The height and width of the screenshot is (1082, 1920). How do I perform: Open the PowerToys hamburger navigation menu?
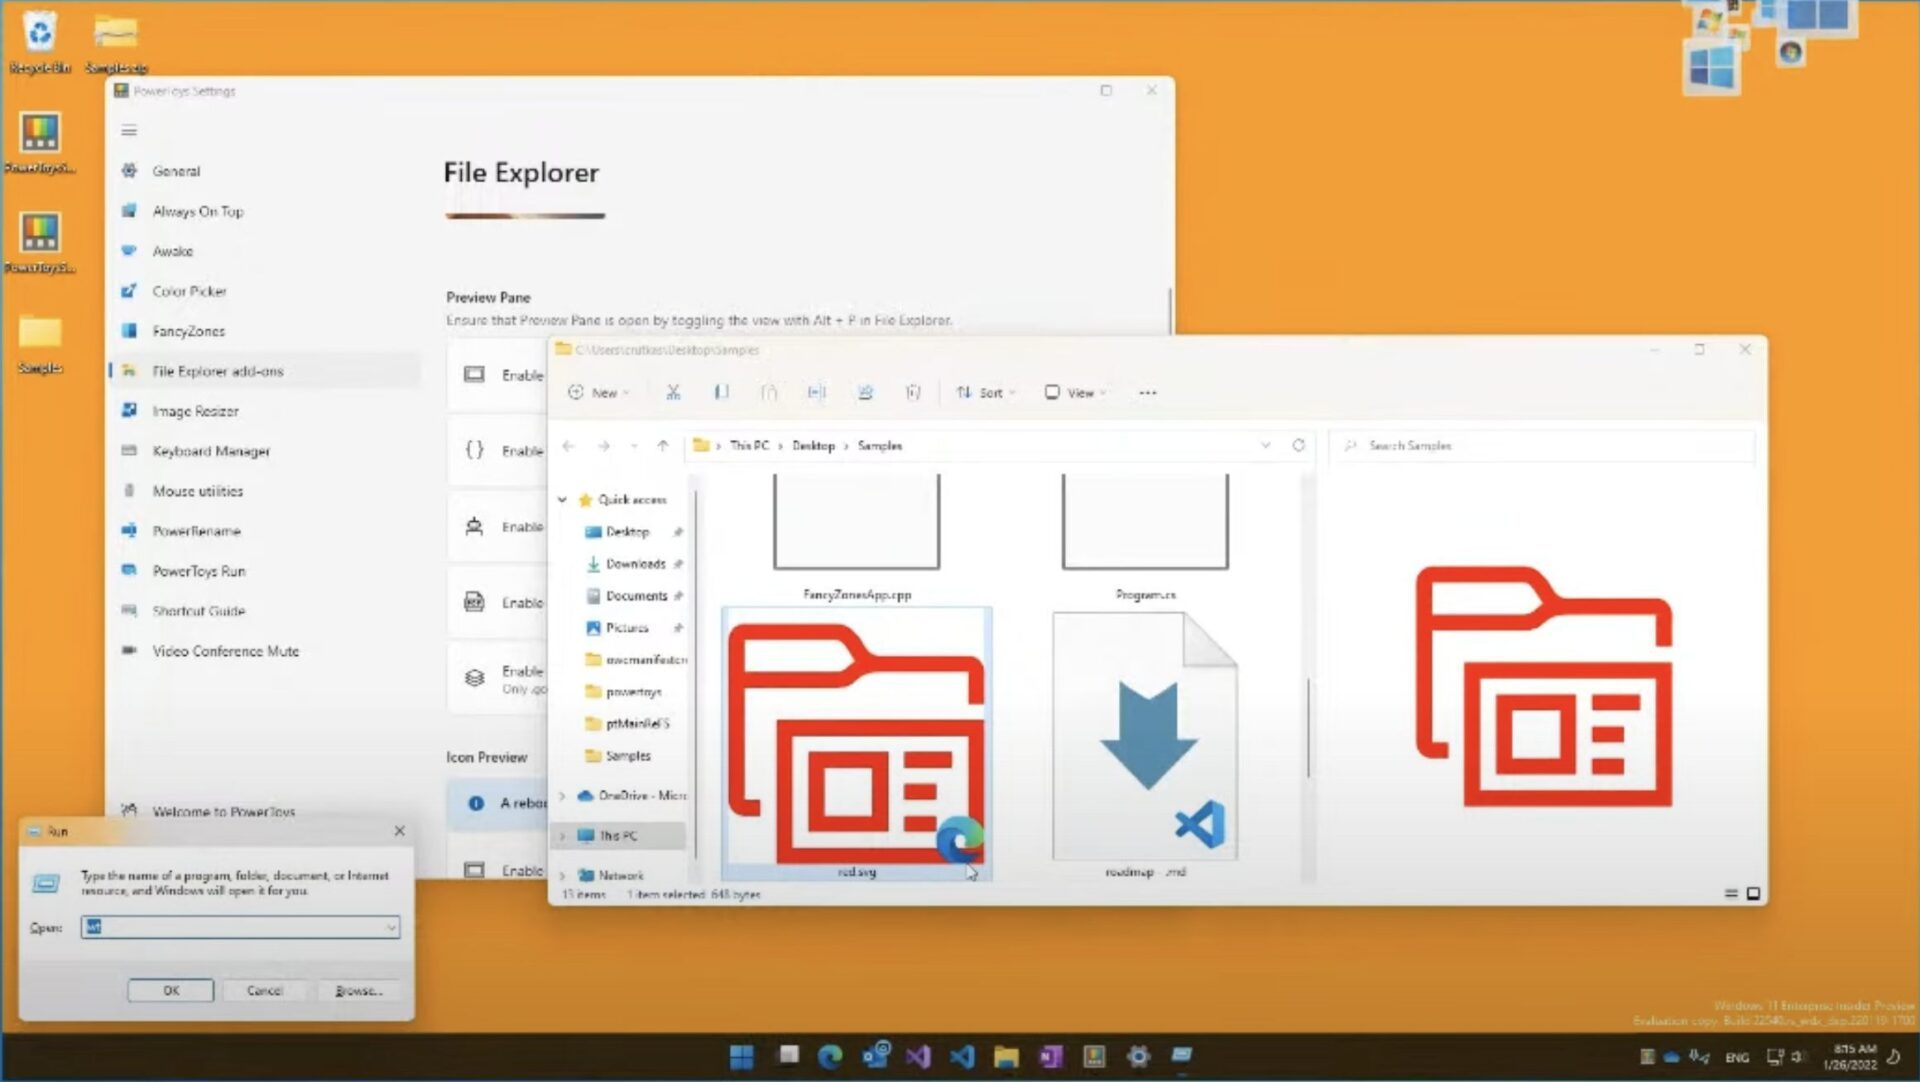pos(129,130)
